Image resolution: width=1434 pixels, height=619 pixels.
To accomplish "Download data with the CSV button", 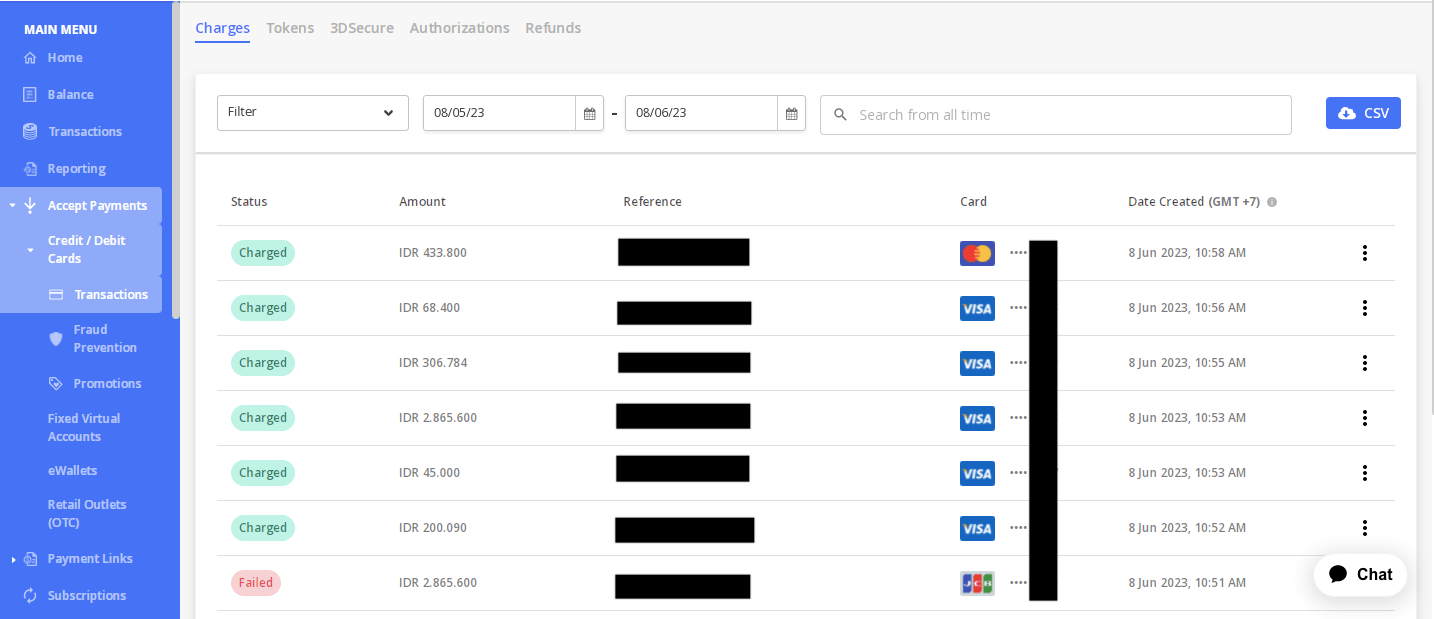I will pos(1363,113).
